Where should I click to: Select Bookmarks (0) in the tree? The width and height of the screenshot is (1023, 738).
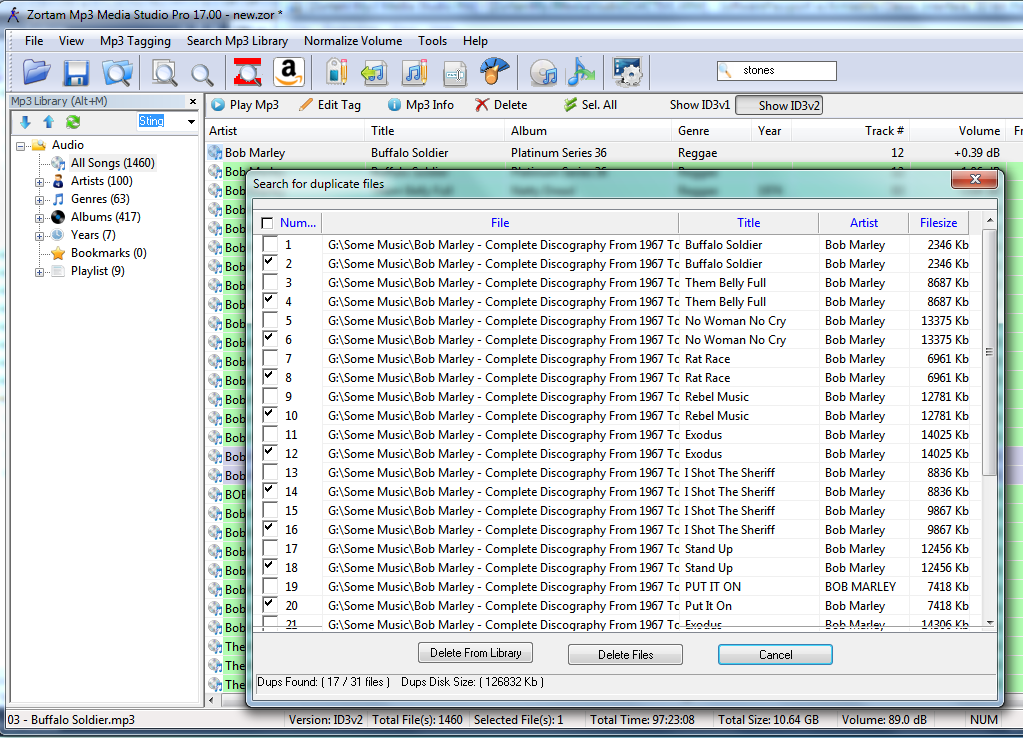tap(108, 253)
